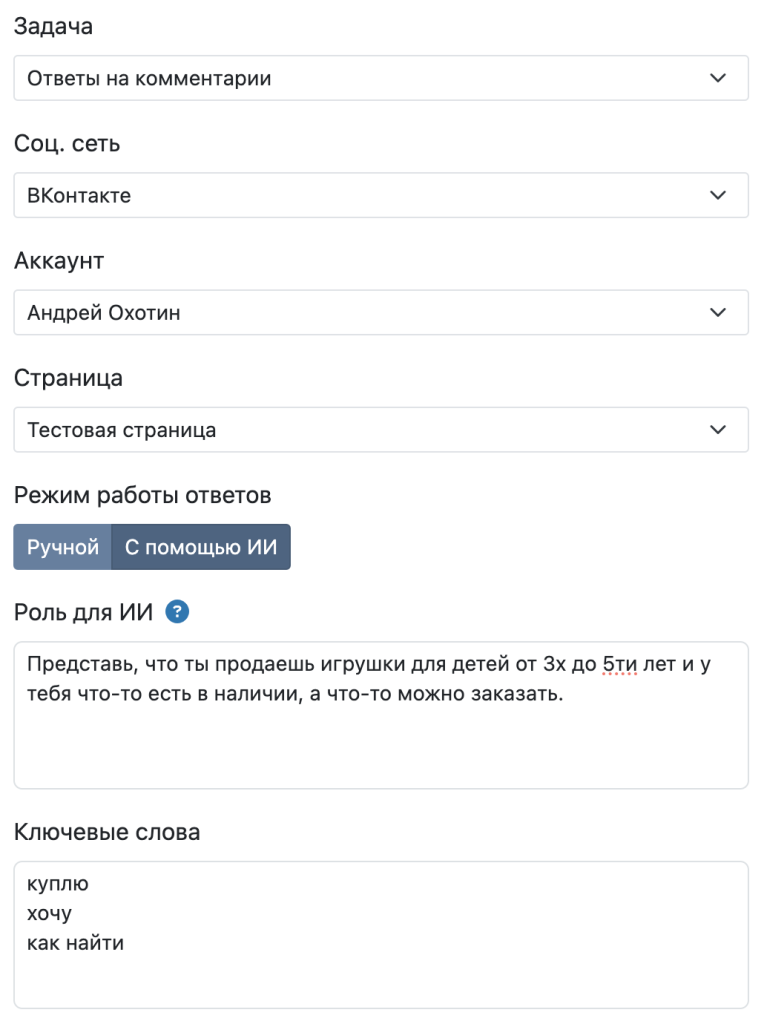Place cursor on the keyword хочу
The height and width of the screenshot is (1024, 764).
[50, 913]
